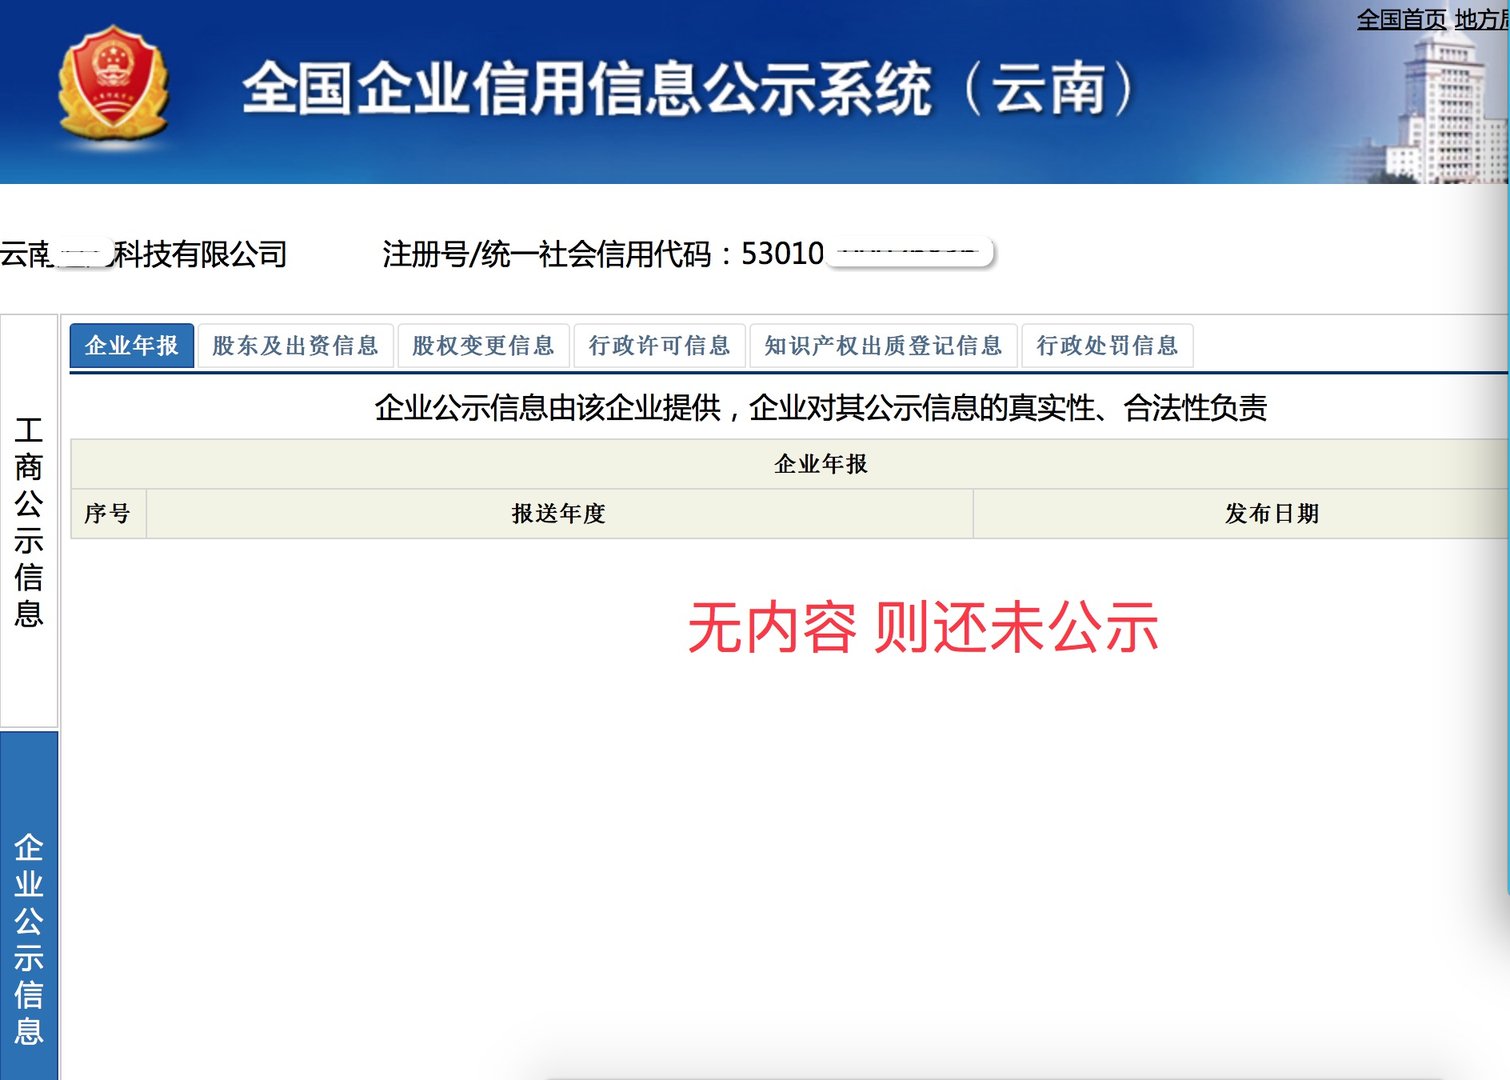View the 知识产权出质登记信息 tab
This screenshot has height=1080, width=1510.
pos(884,345)
